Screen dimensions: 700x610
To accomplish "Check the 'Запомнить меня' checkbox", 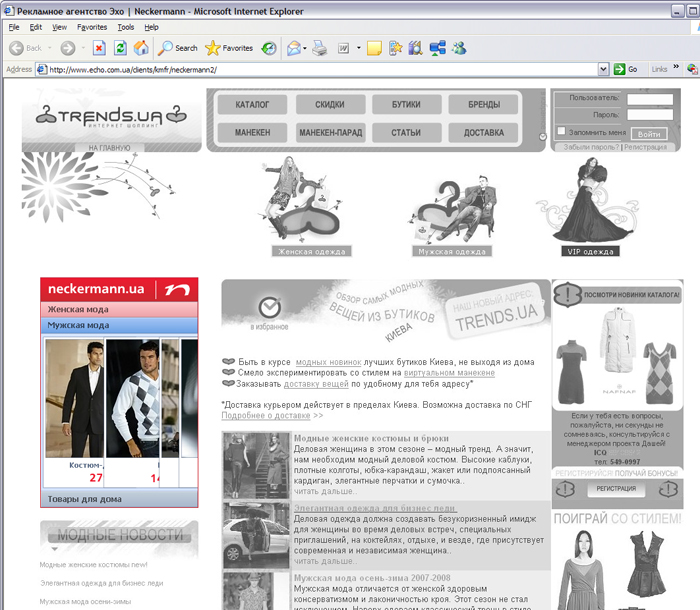I will [560, 133].
